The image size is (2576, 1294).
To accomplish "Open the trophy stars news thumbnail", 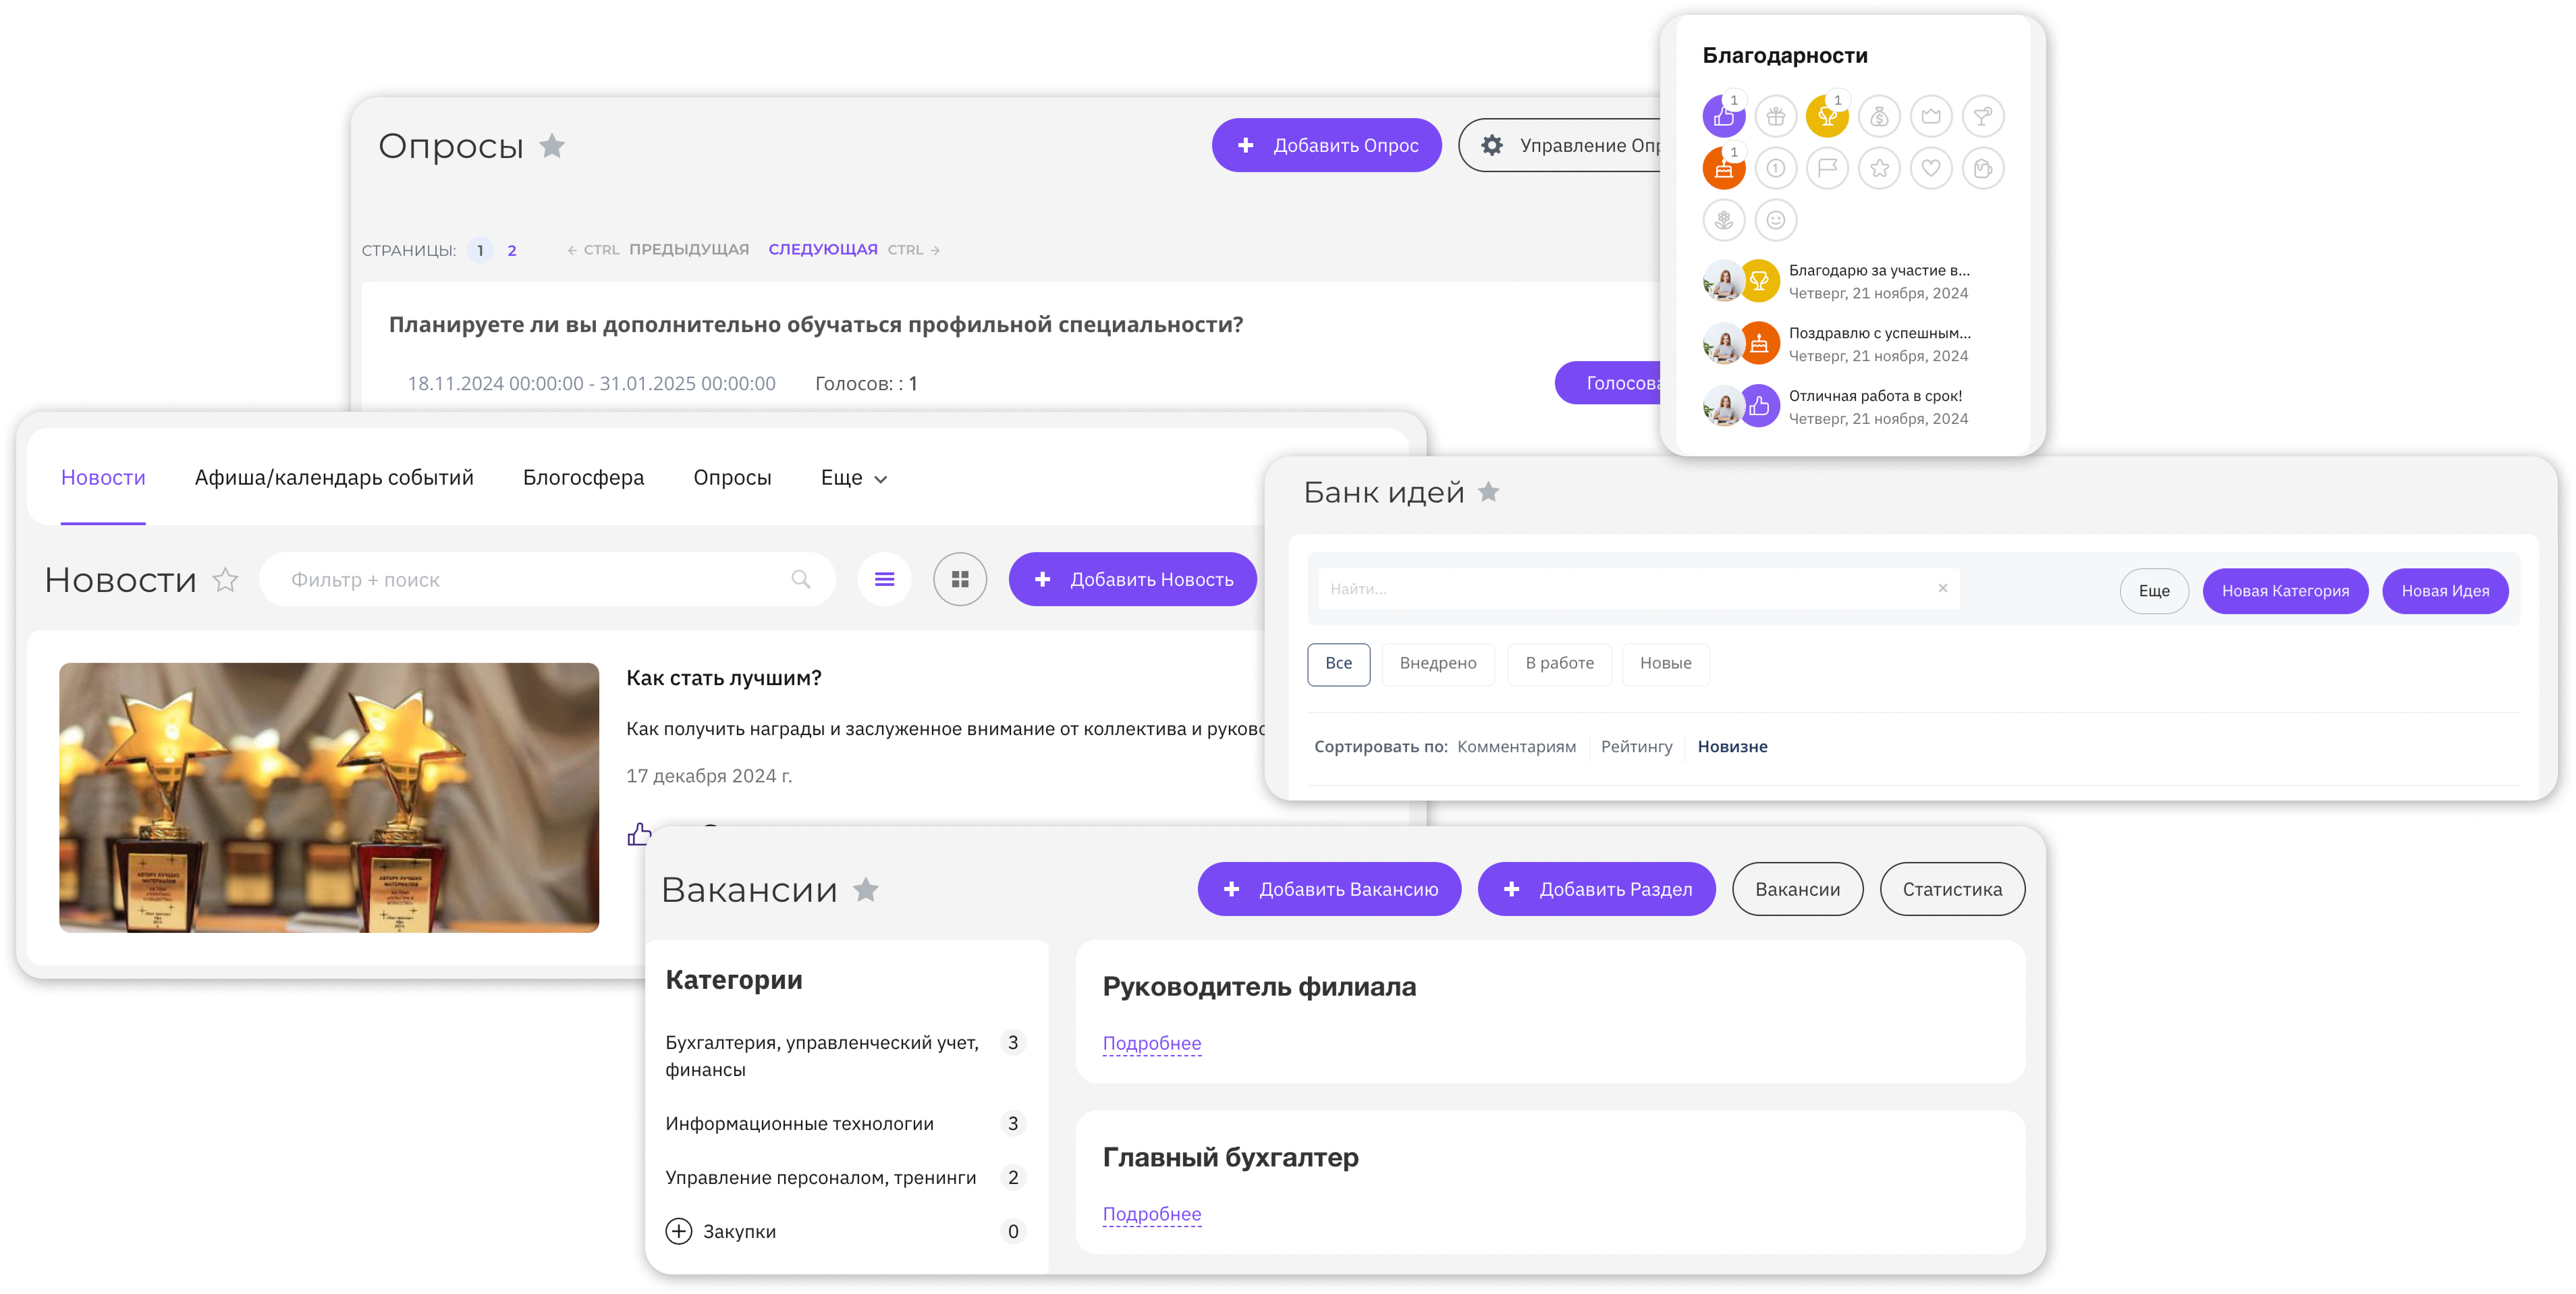I will pos(329,798).
